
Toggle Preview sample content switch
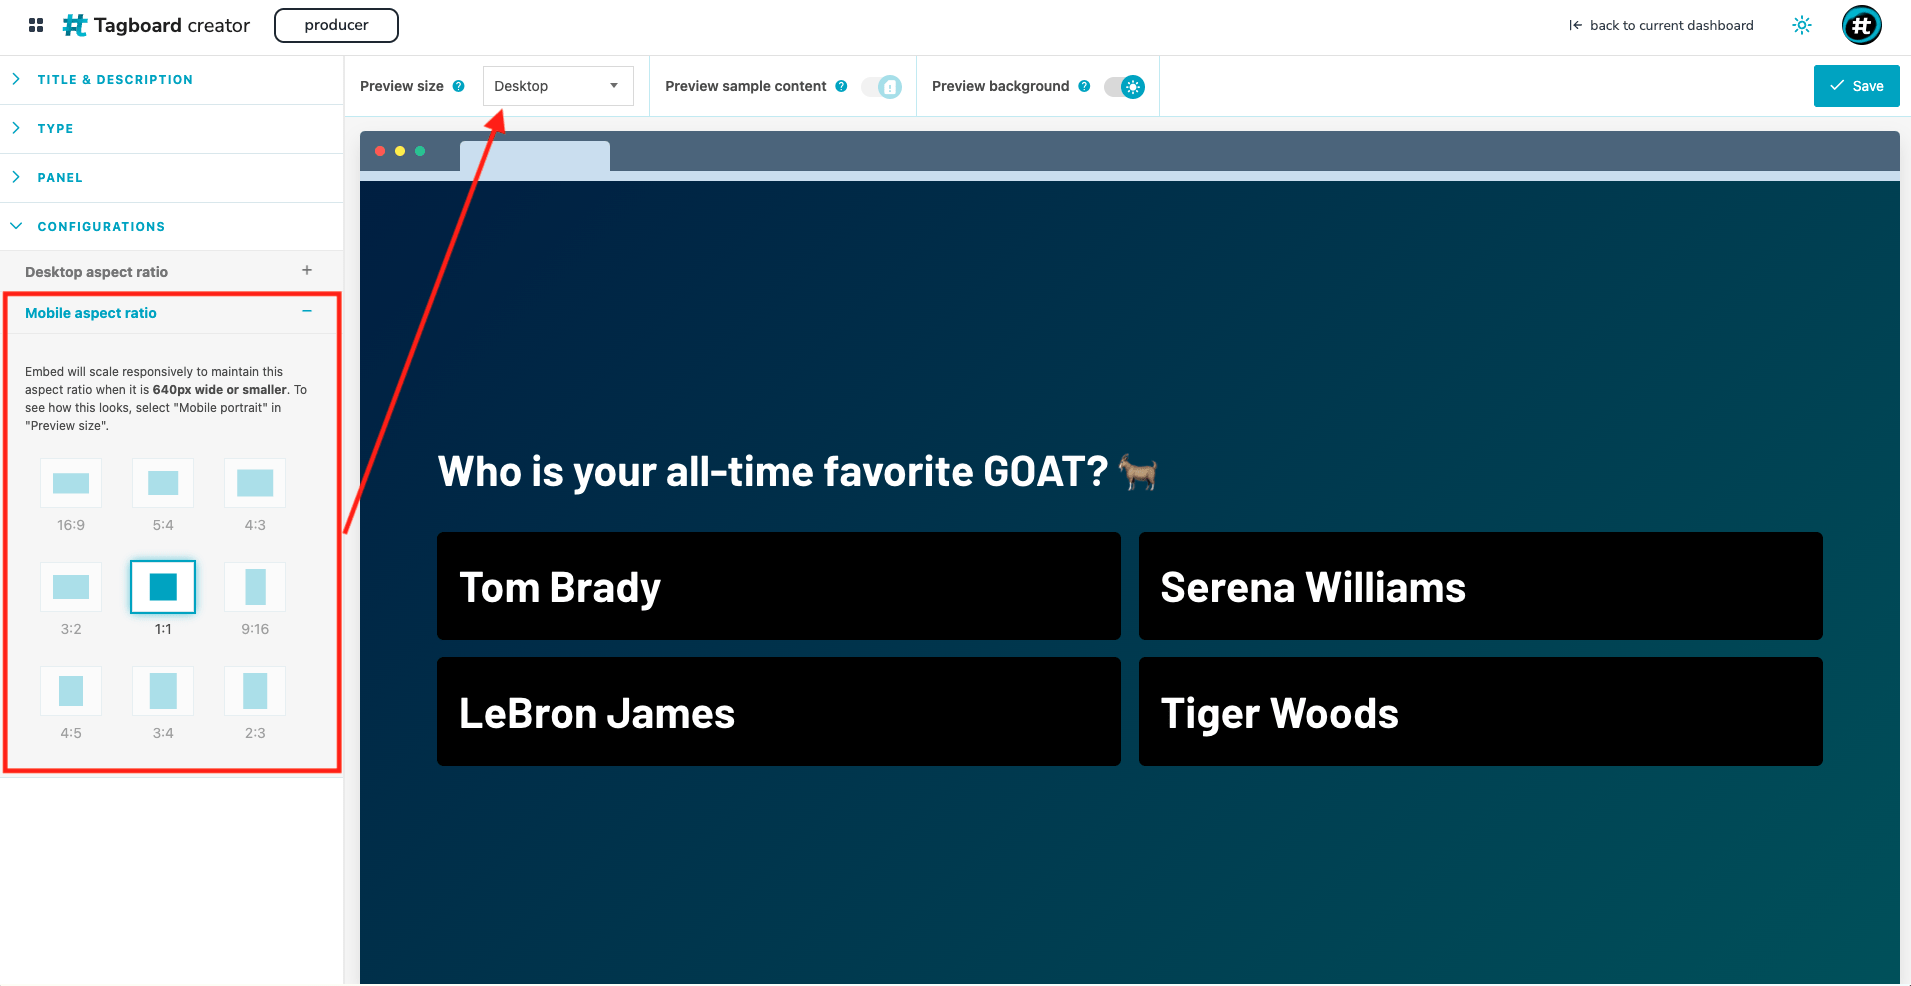882,87
